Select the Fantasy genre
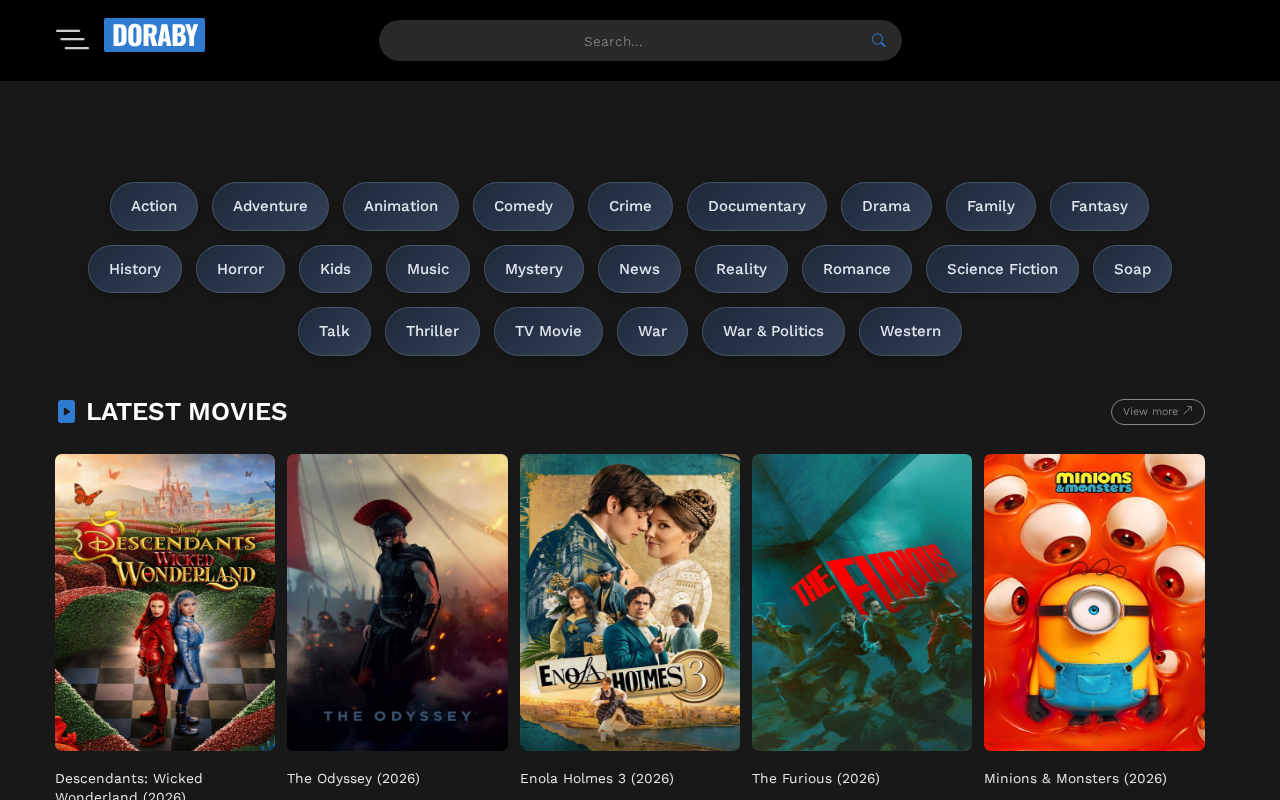 coord(1099,206)
